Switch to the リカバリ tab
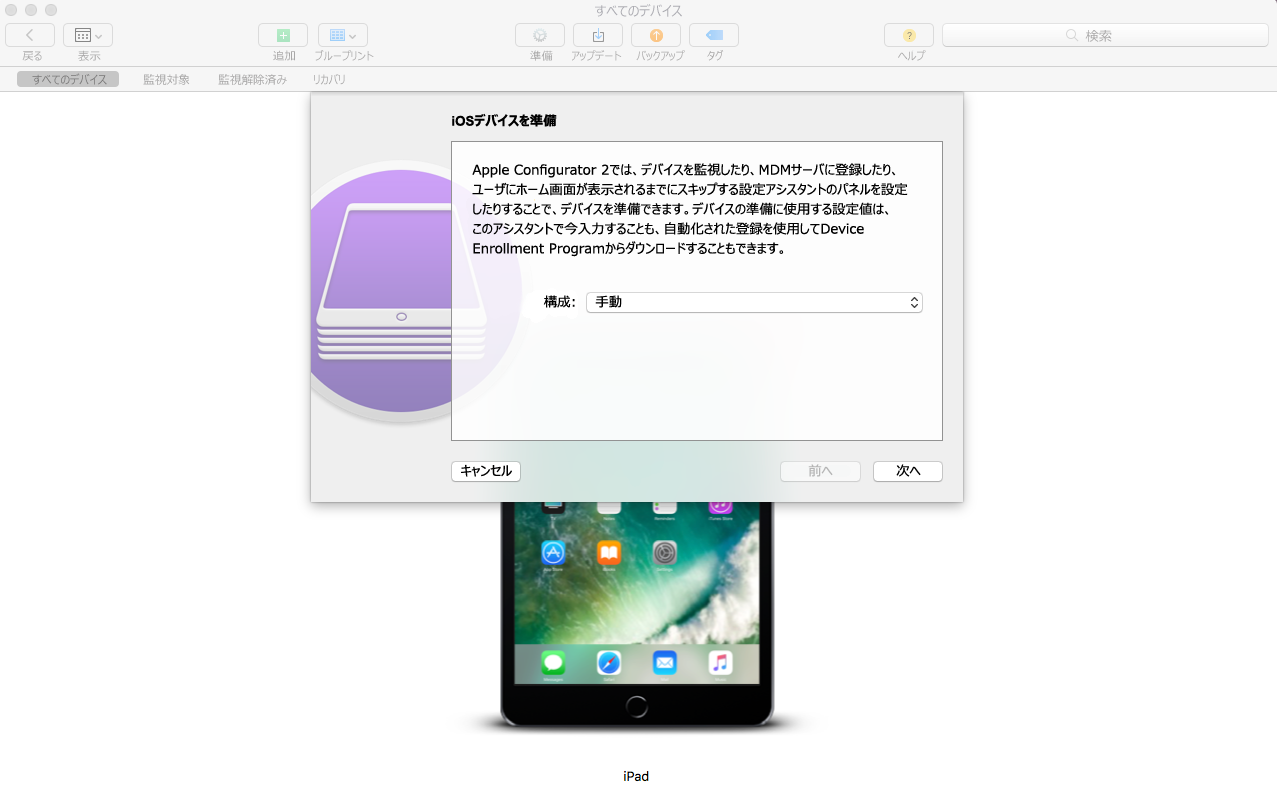Screen dimensions: 1277x788 coord(329,79)
